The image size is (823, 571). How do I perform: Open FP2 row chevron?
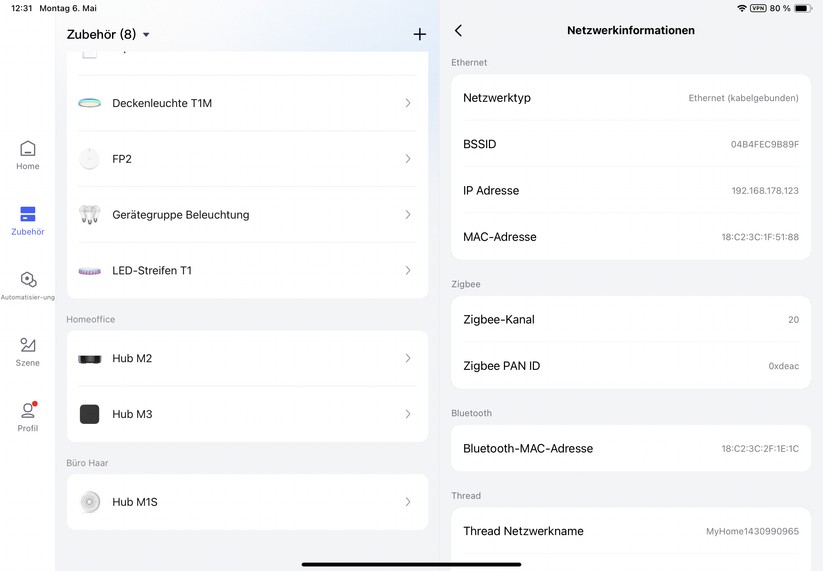(x=408, y=159)
